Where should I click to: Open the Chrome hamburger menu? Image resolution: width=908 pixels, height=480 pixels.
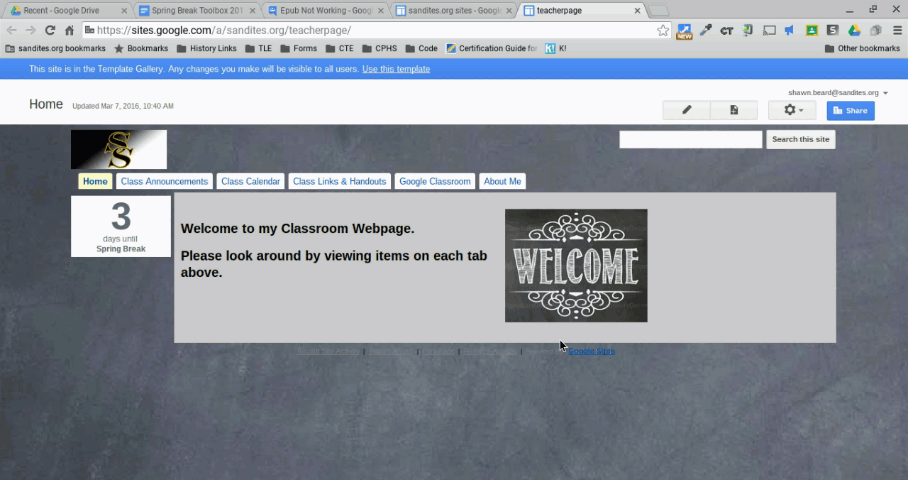(x=897, y=30)
